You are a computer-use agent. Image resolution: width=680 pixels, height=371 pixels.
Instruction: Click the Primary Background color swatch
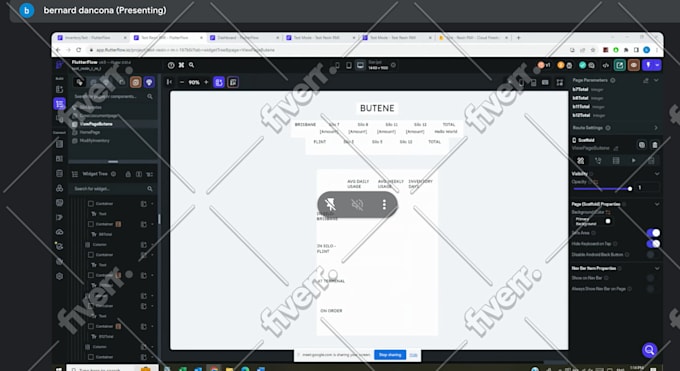608,221
